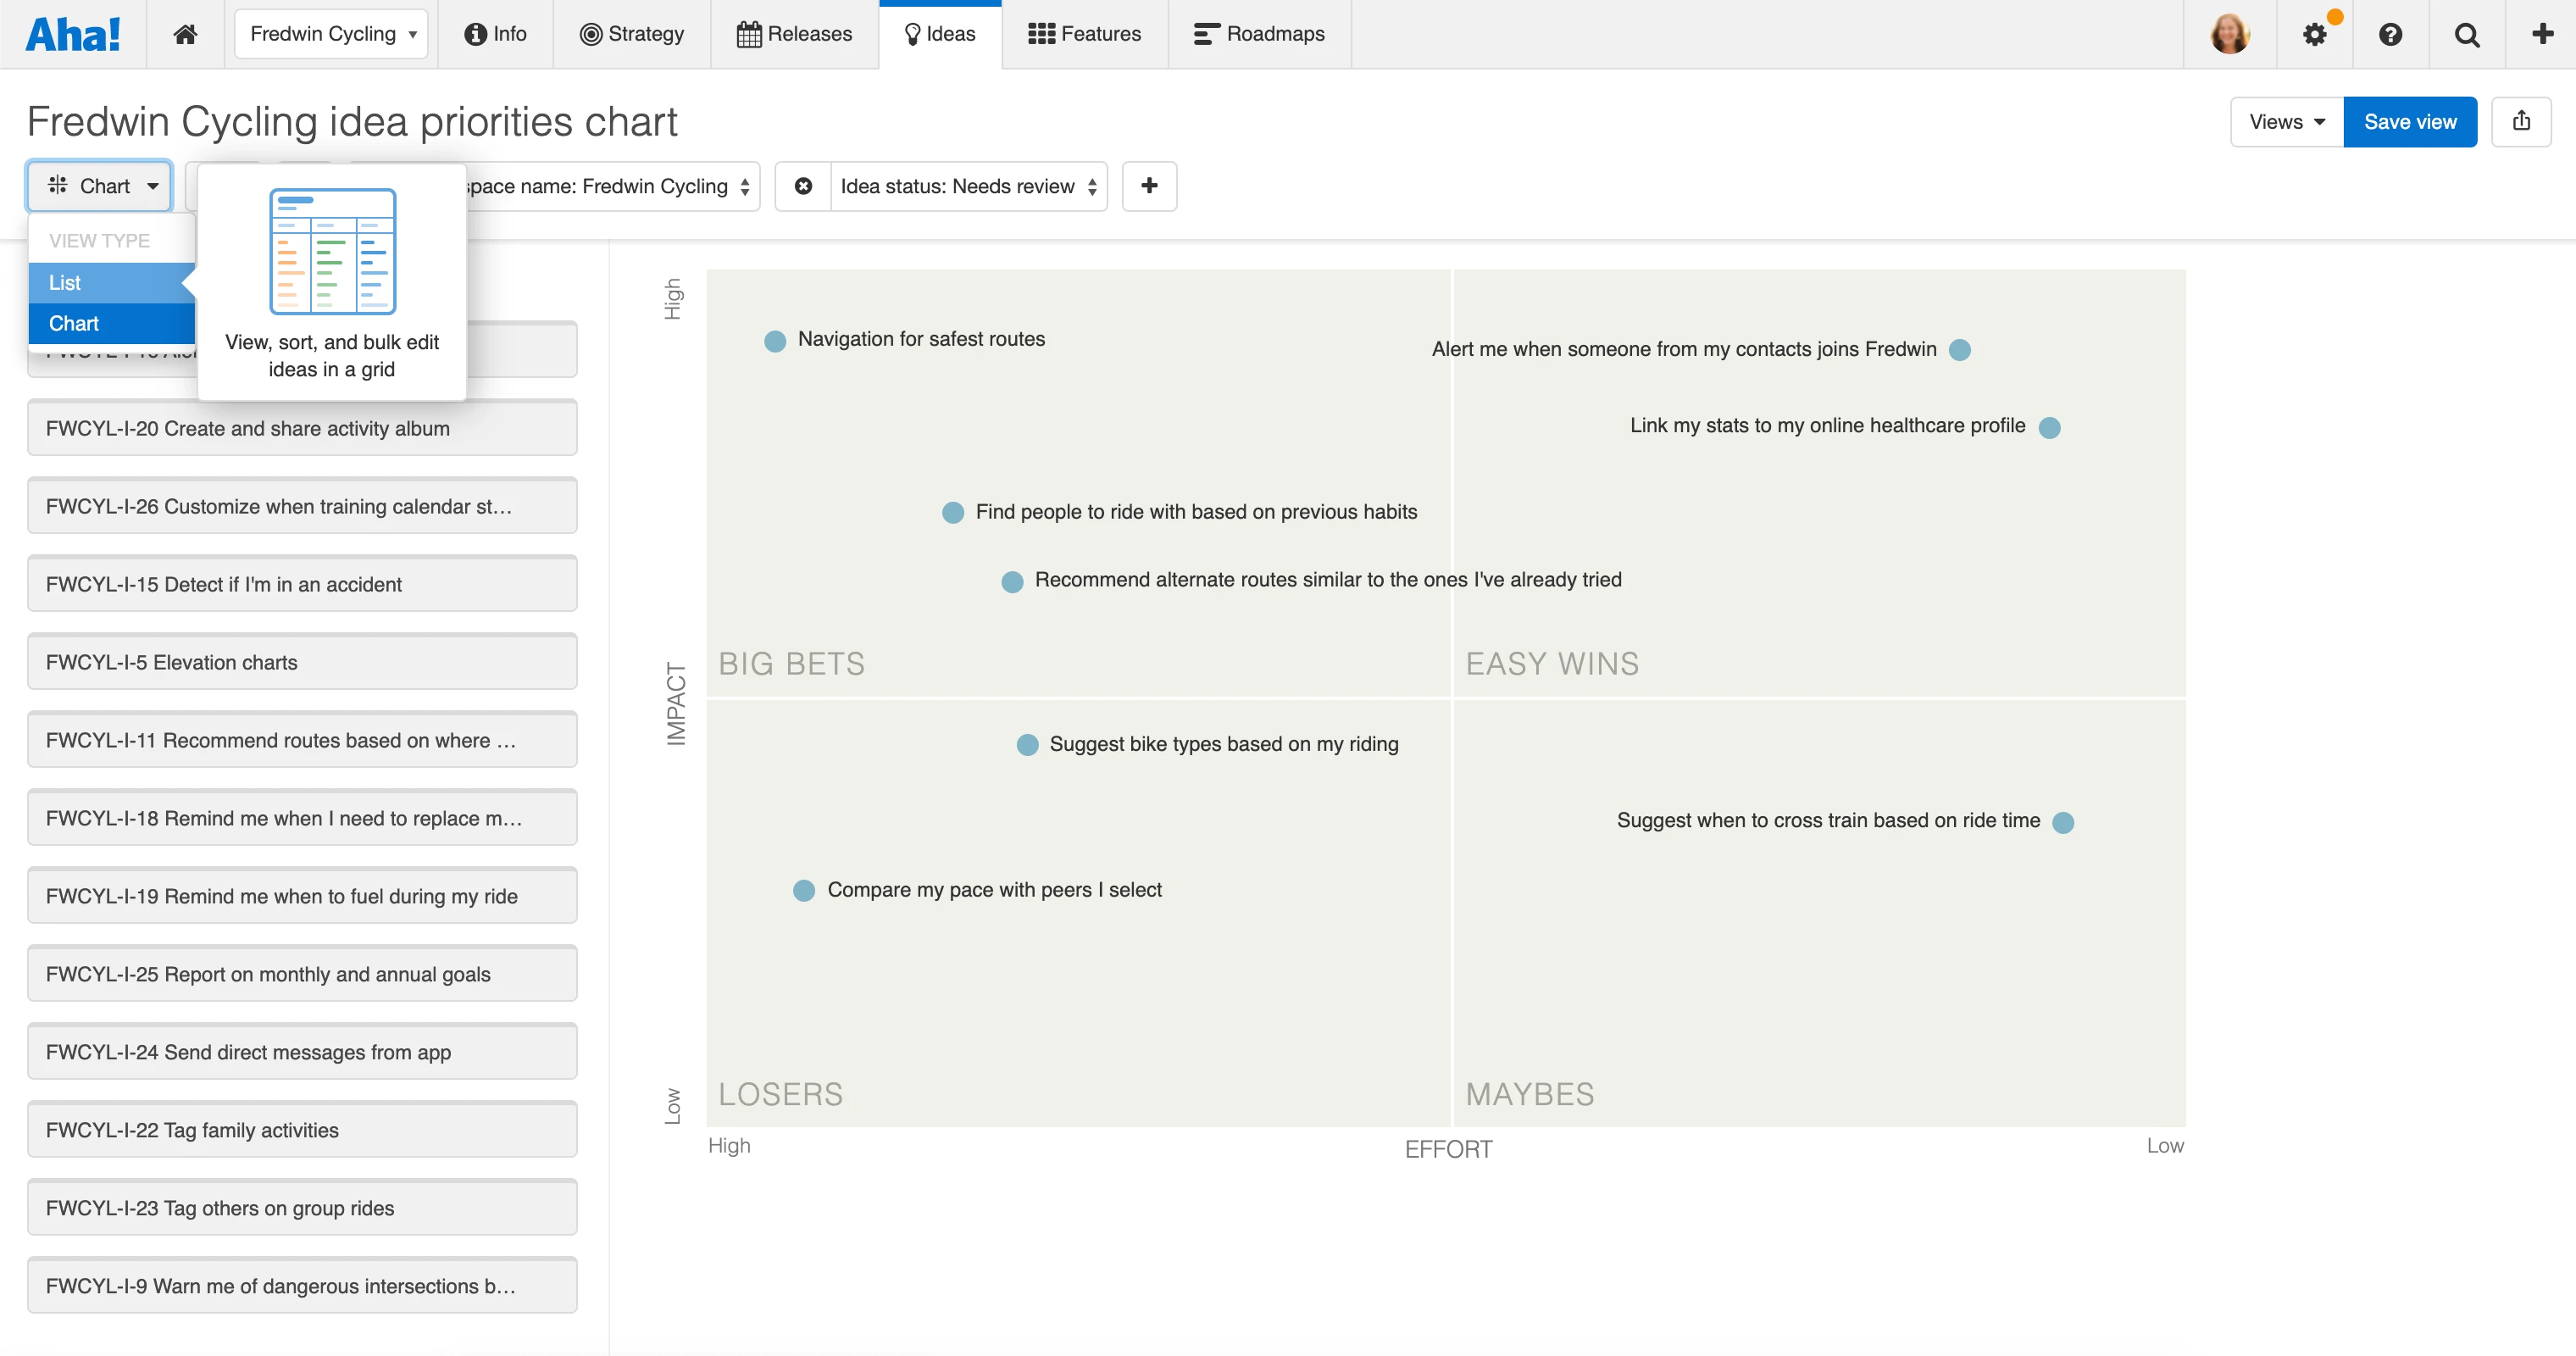Image resolution: width=2576 pixels, height=1356 pixels.
Task: Click the Navigation for safest routes dot
Action: click(775, 341)
